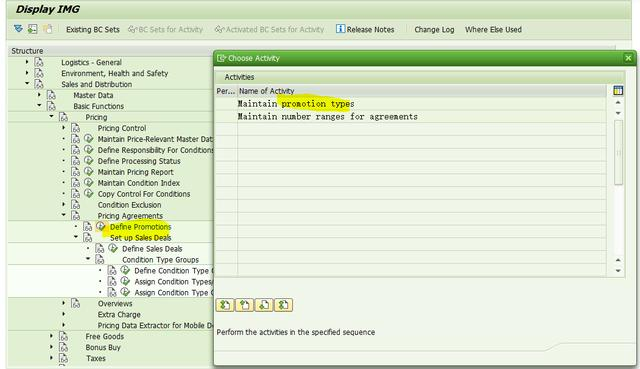640x369 pixels.
Task: Execute Define Processing Status activity icon
Action: click(x=89, y=160)
